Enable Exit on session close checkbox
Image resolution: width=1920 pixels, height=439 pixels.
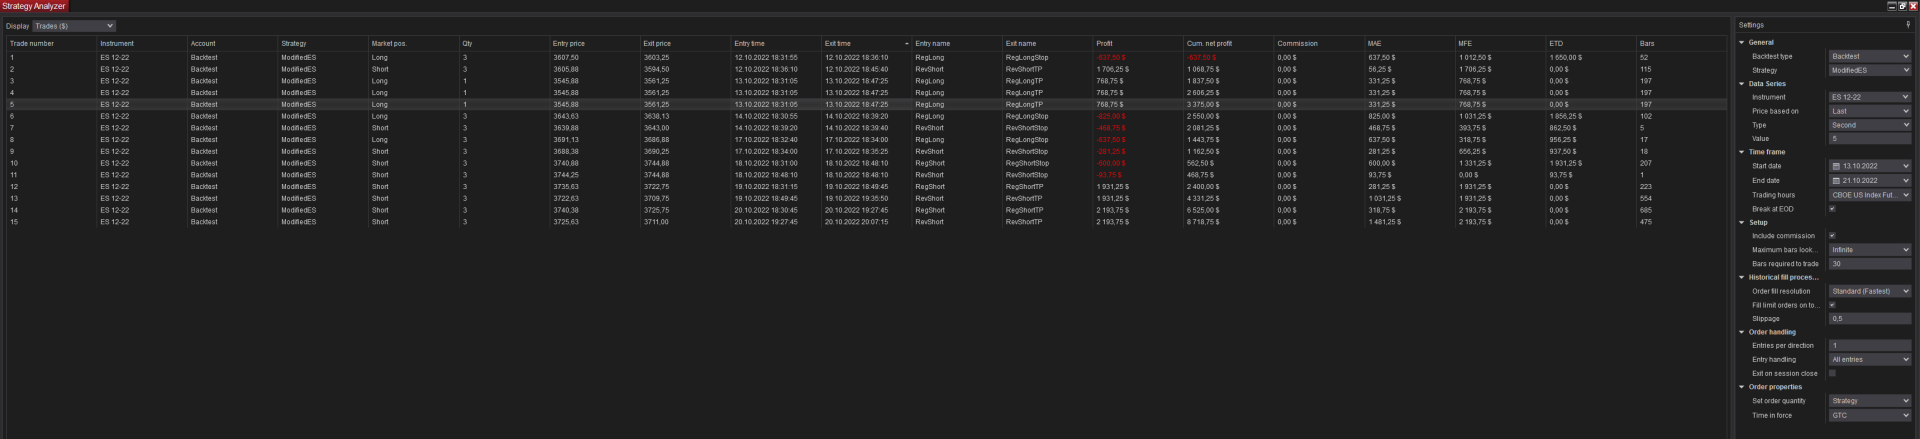(1832, 373)
